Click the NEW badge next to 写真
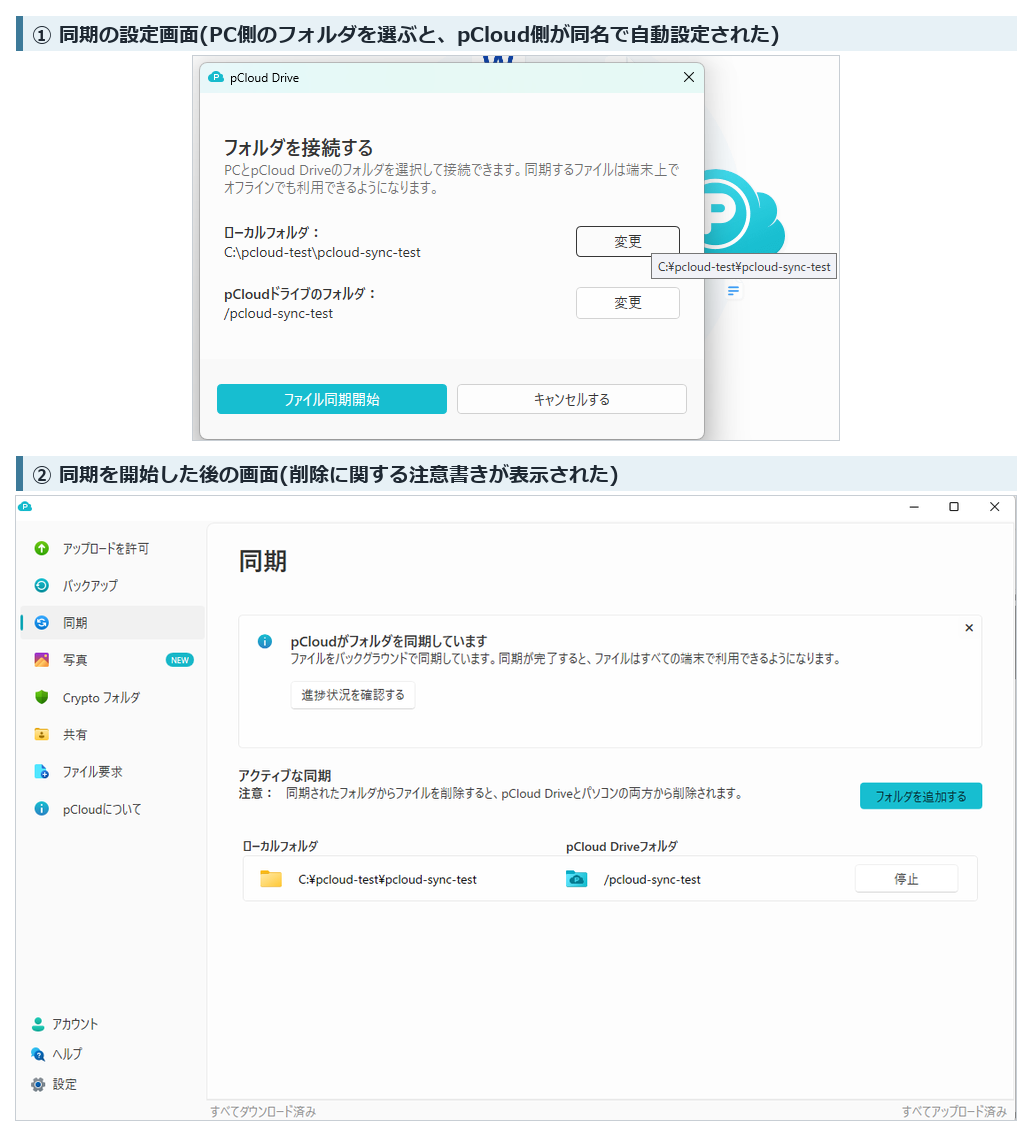1032x1136 pixels. pos(180,660)
